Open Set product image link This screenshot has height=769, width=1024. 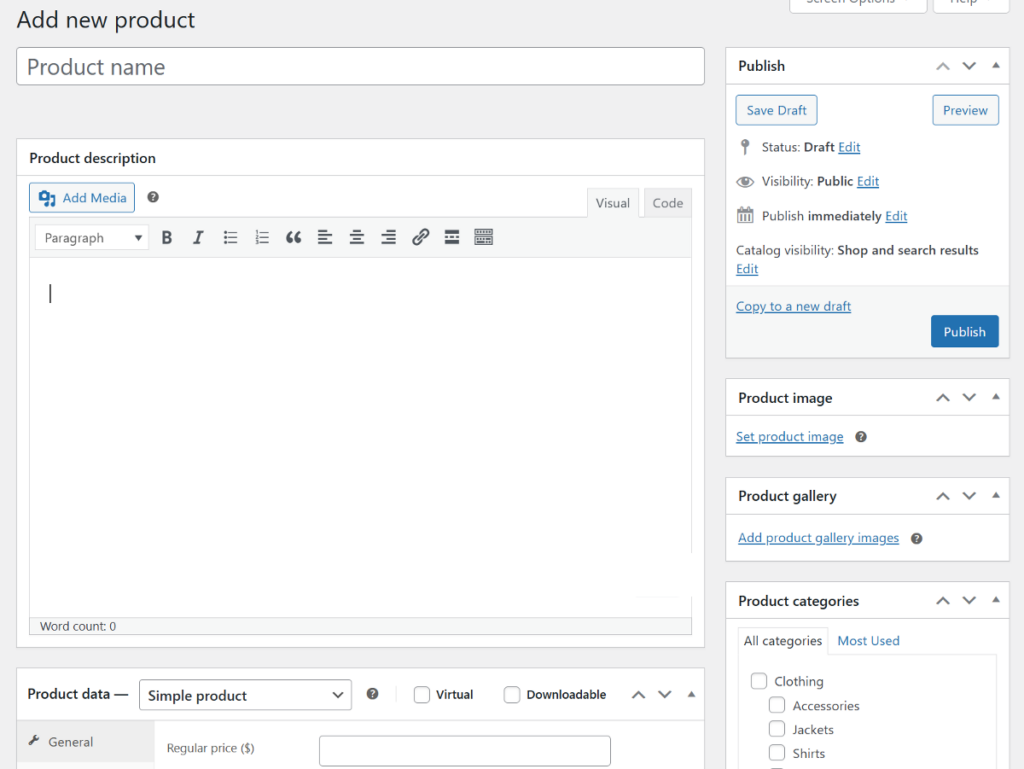(789, 436)
